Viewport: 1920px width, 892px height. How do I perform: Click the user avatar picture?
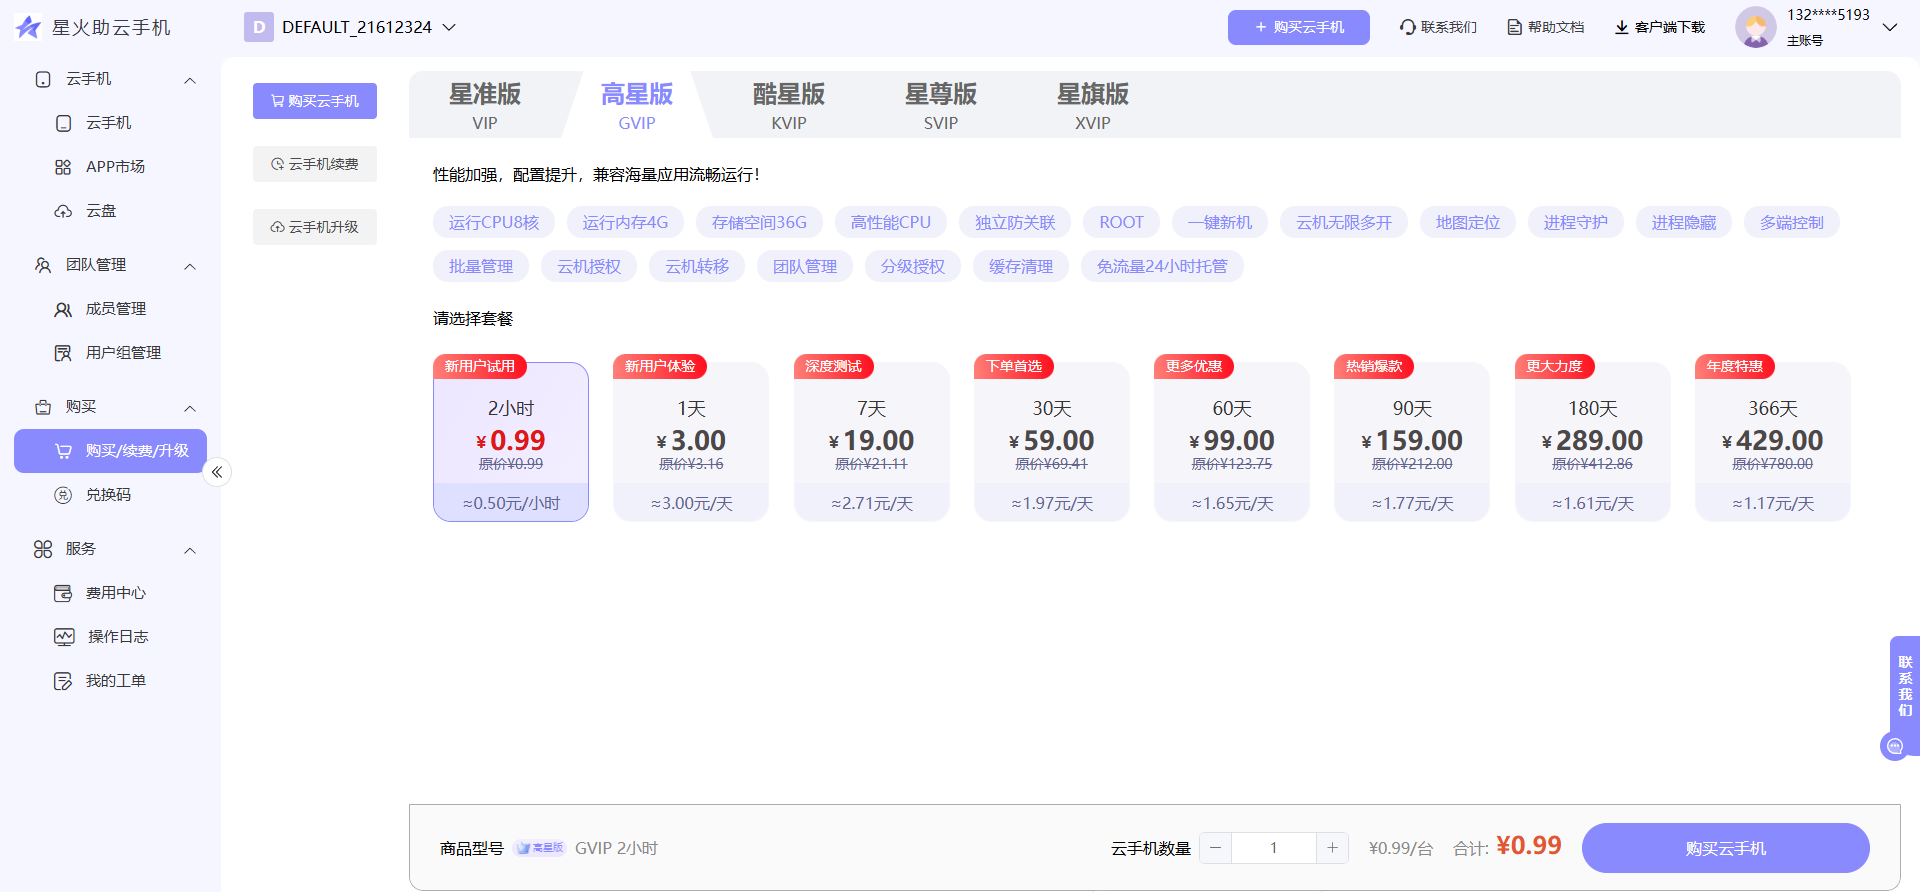click(1755, 27)
